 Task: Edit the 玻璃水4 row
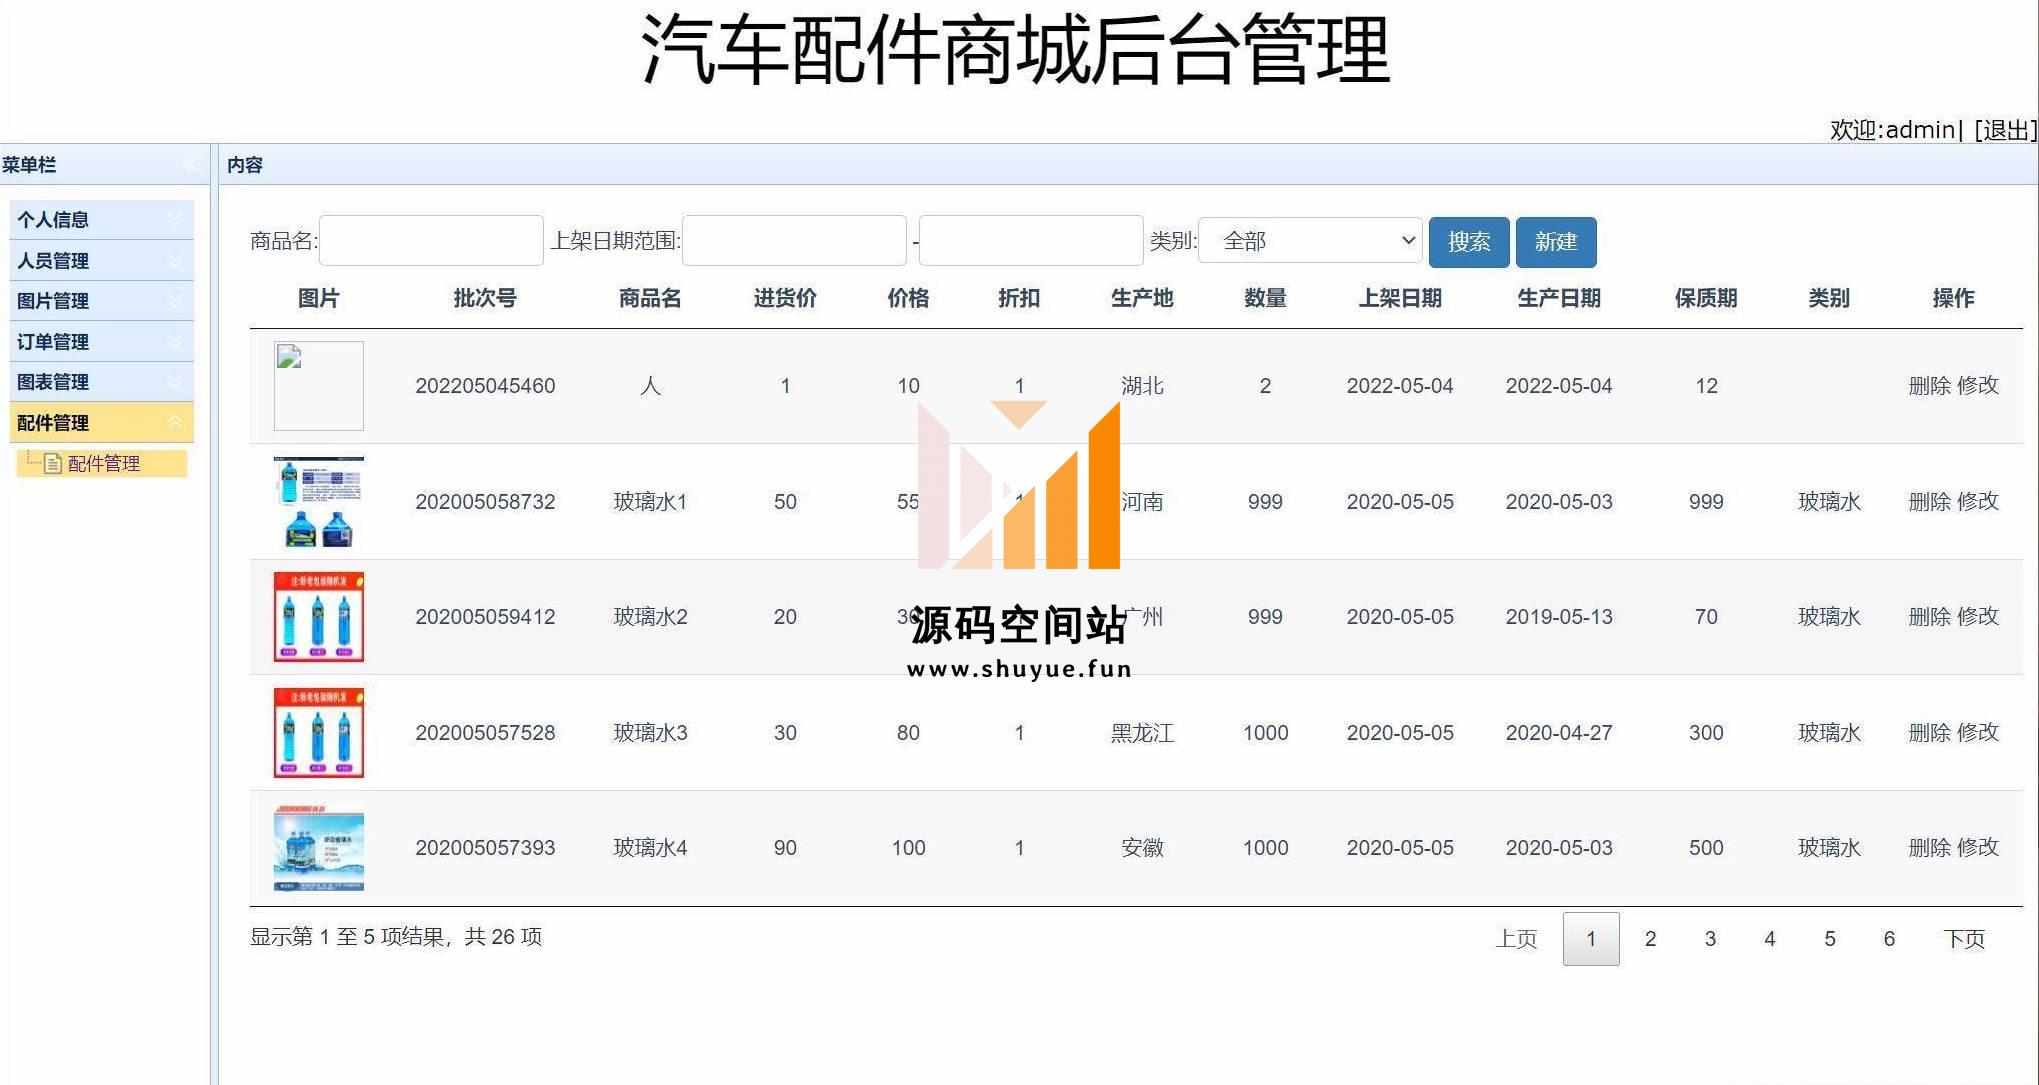pos(1978,848)
